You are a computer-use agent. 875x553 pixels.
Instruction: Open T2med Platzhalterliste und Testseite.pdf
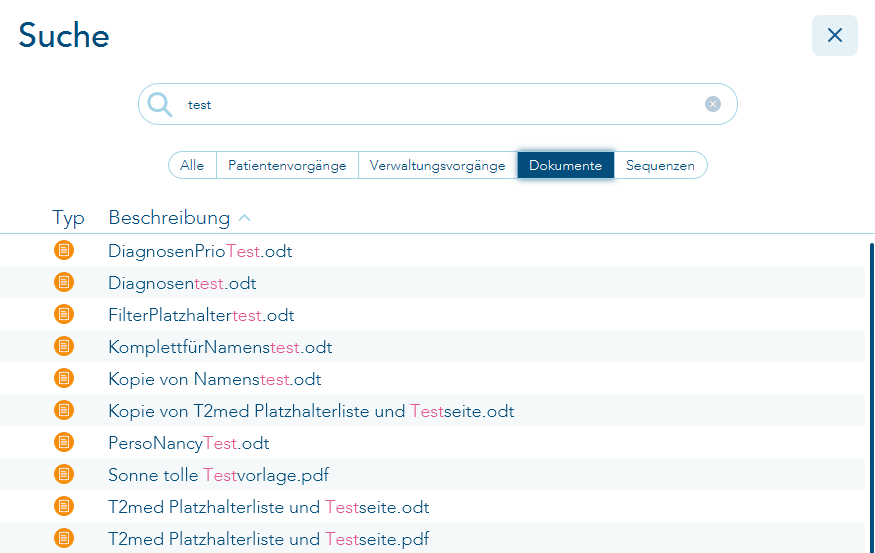click(x=269, y=539)
